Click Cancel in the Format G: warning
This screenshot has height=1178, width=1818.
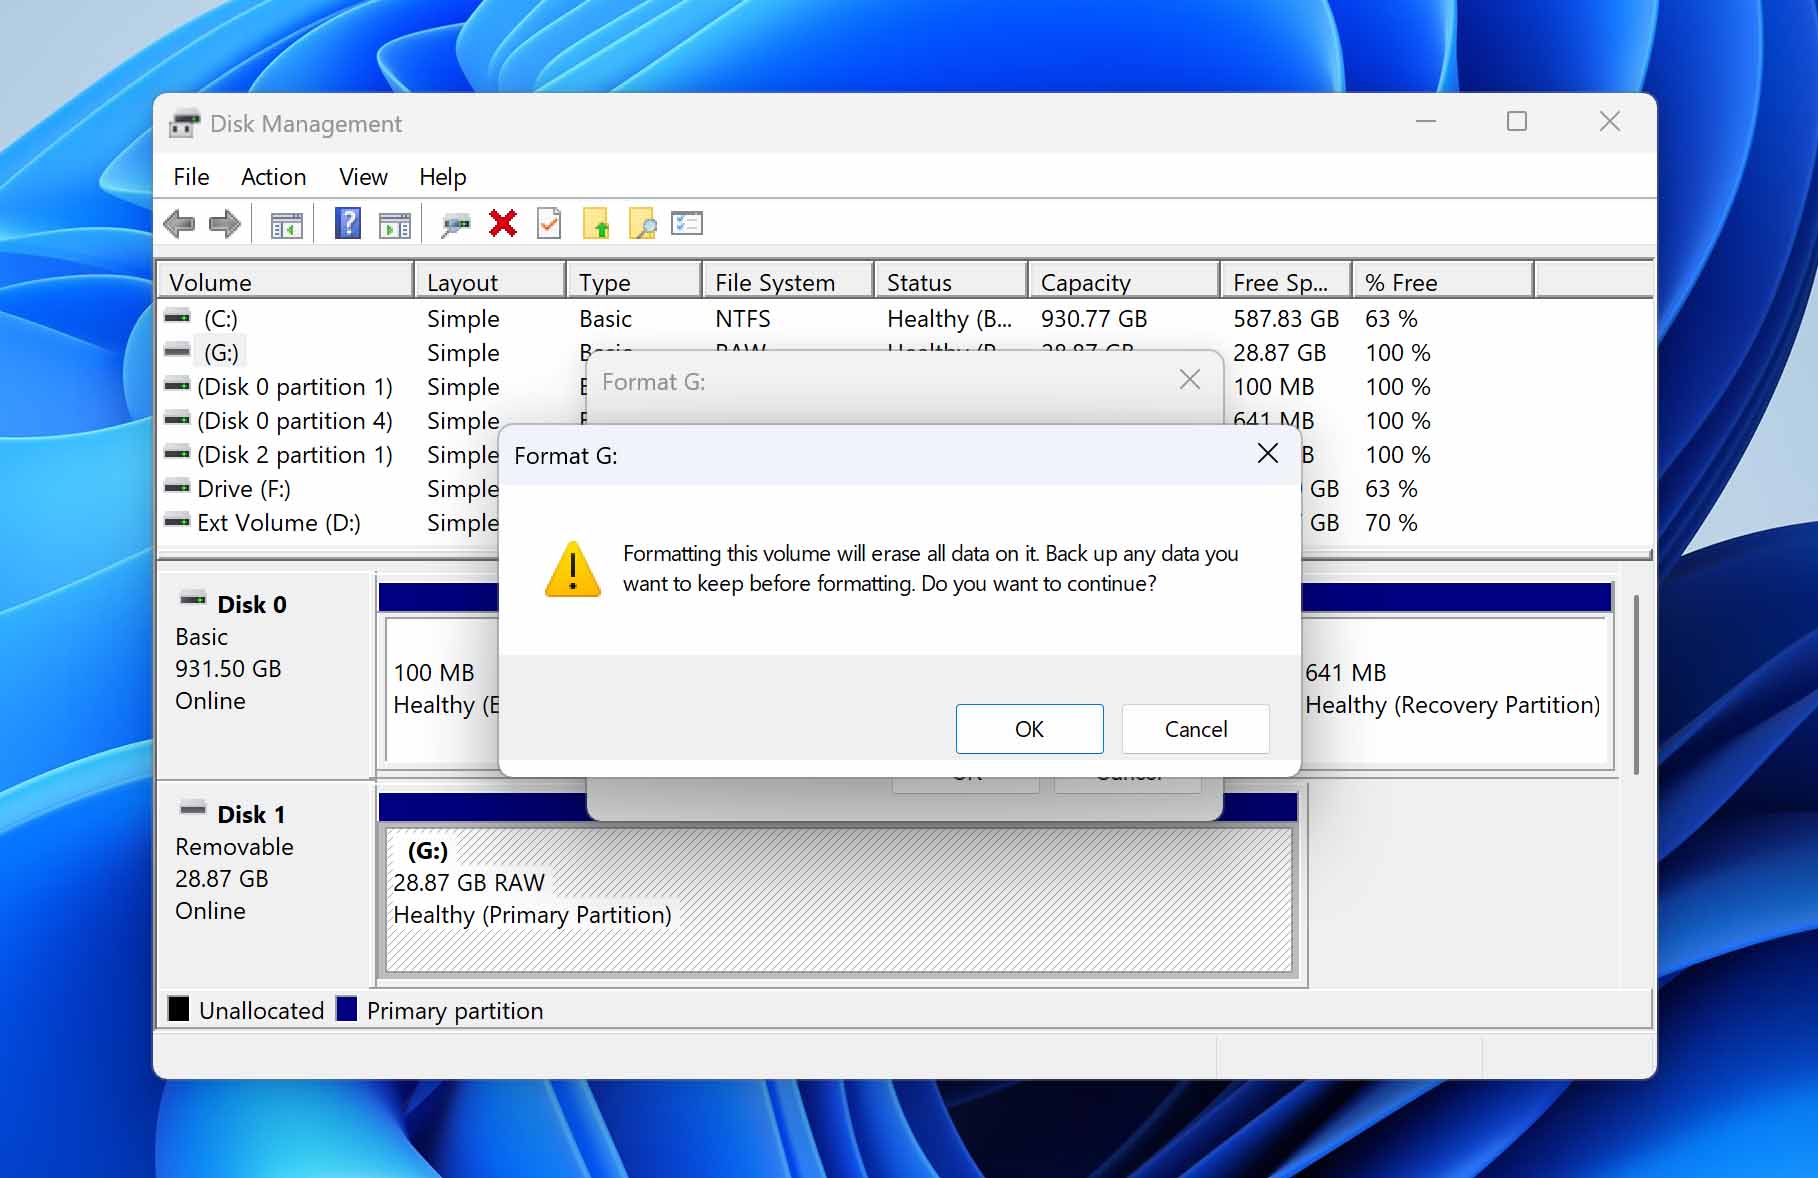click(x=1195, y=729)
